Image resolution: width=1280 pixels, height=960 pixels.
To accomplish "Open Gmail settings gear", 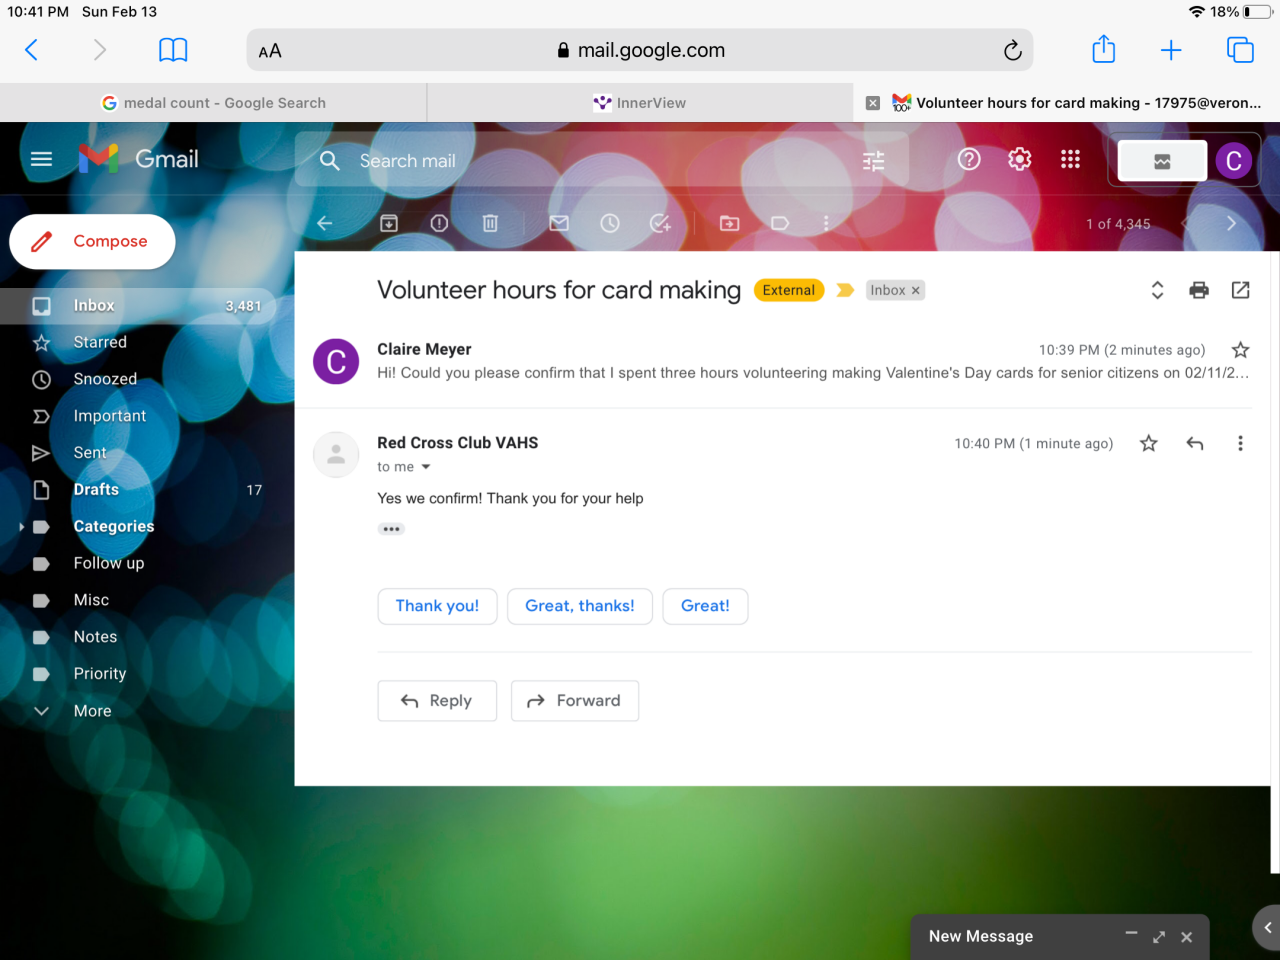I will click(1019, 159).
